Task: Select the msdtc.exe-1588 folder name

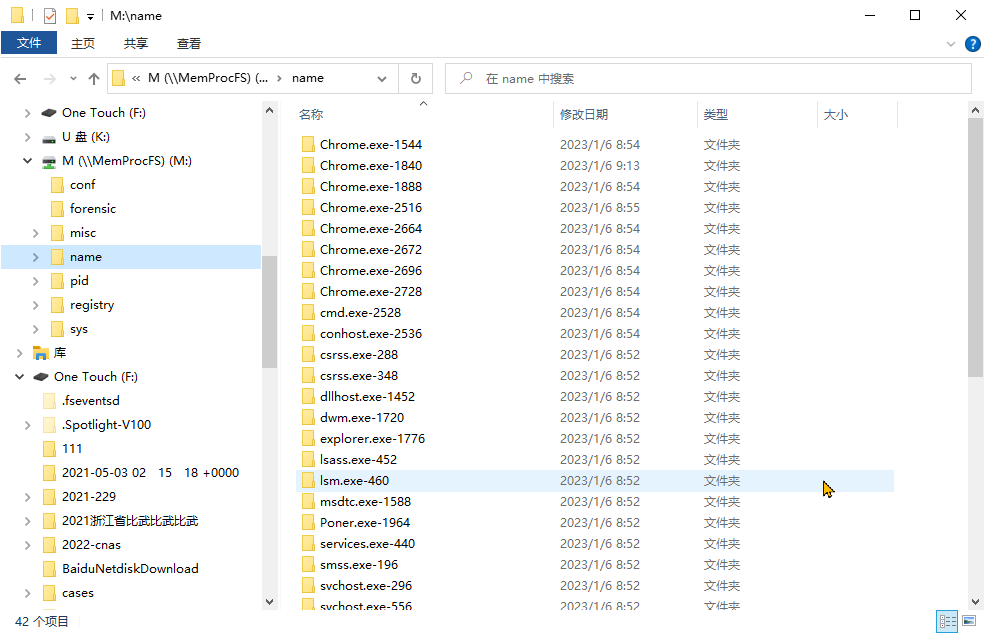Action: point(365,501)
